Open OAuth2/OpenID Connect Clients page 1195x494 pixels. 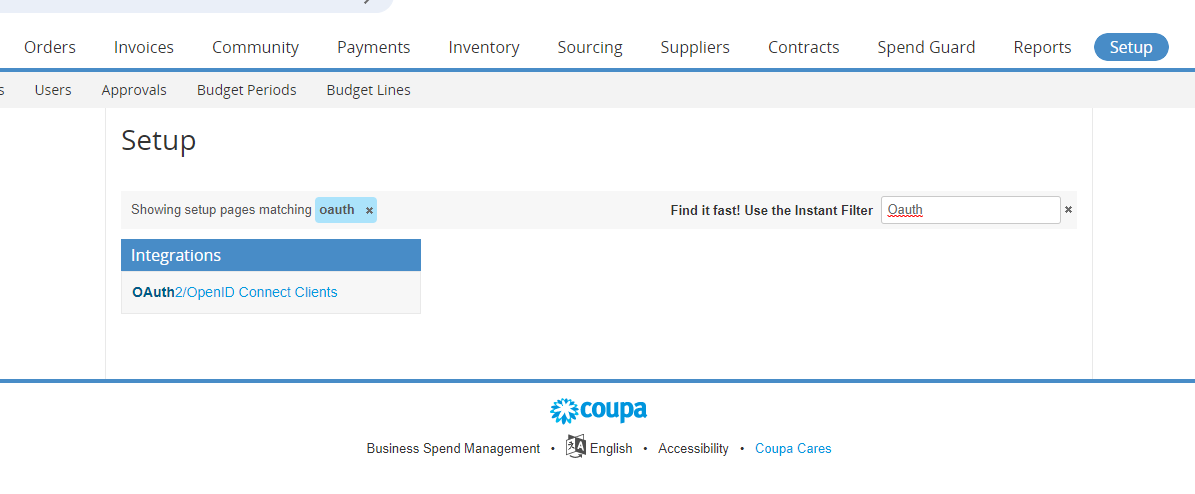coord(235,292)
